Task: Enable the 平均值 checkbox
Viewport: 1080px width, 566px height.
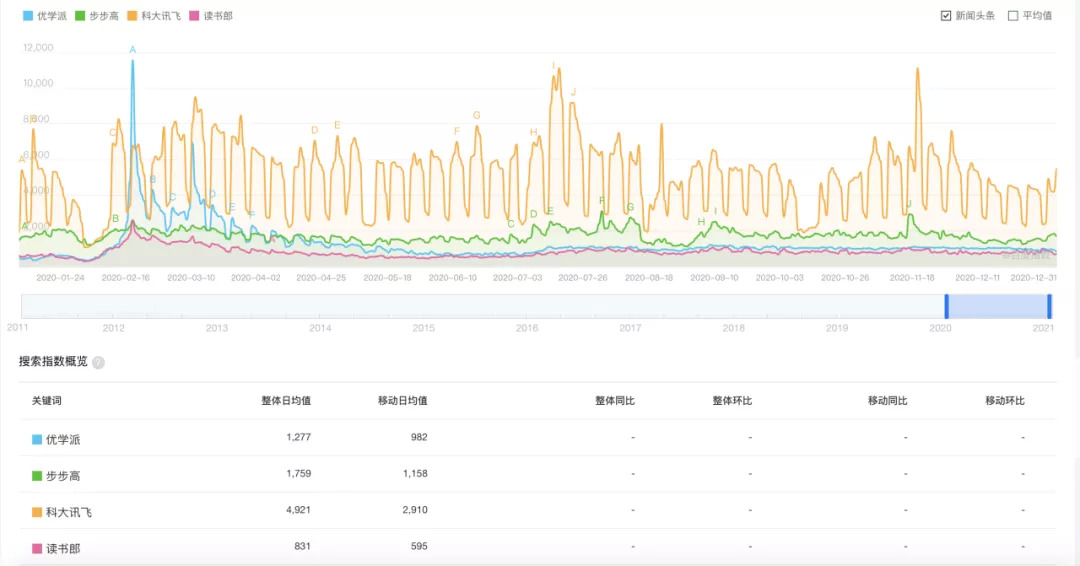Action: [x=1012, y=16]
